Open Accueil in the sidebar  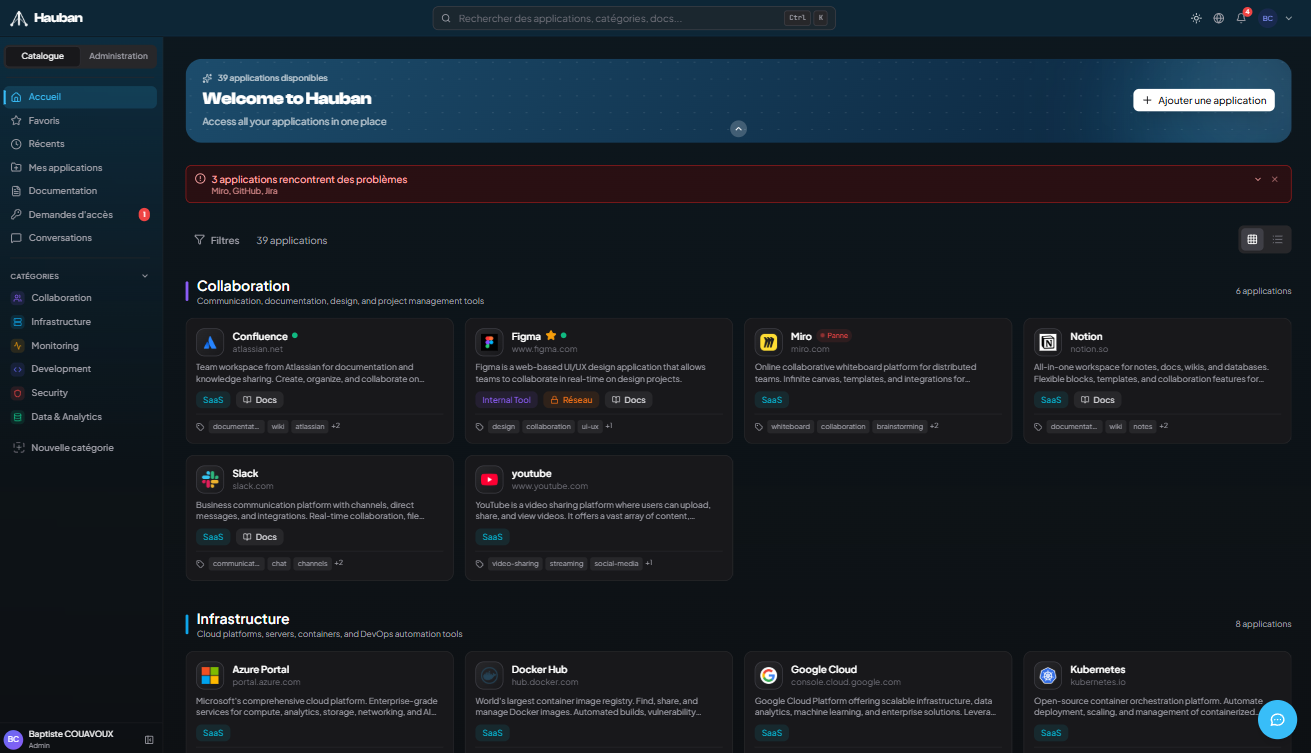click(x=80, y=97)
